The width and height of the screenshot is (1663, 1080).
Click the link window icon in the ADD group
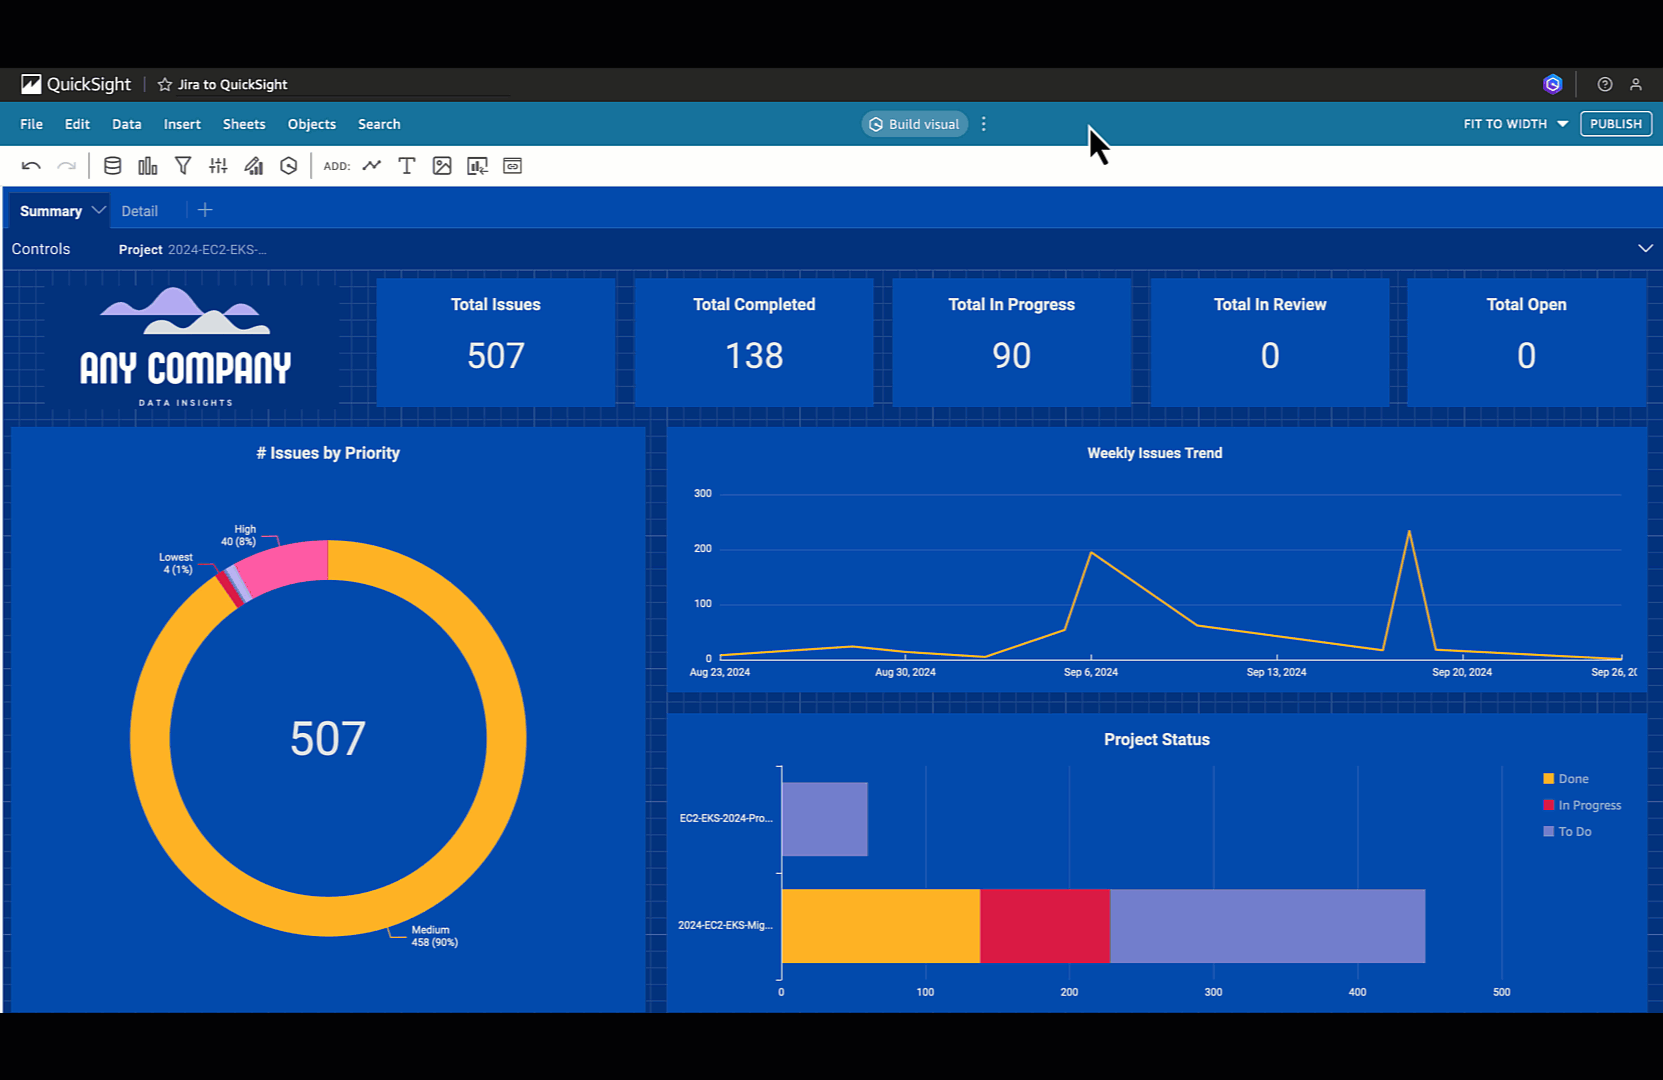tap(513, 166)
